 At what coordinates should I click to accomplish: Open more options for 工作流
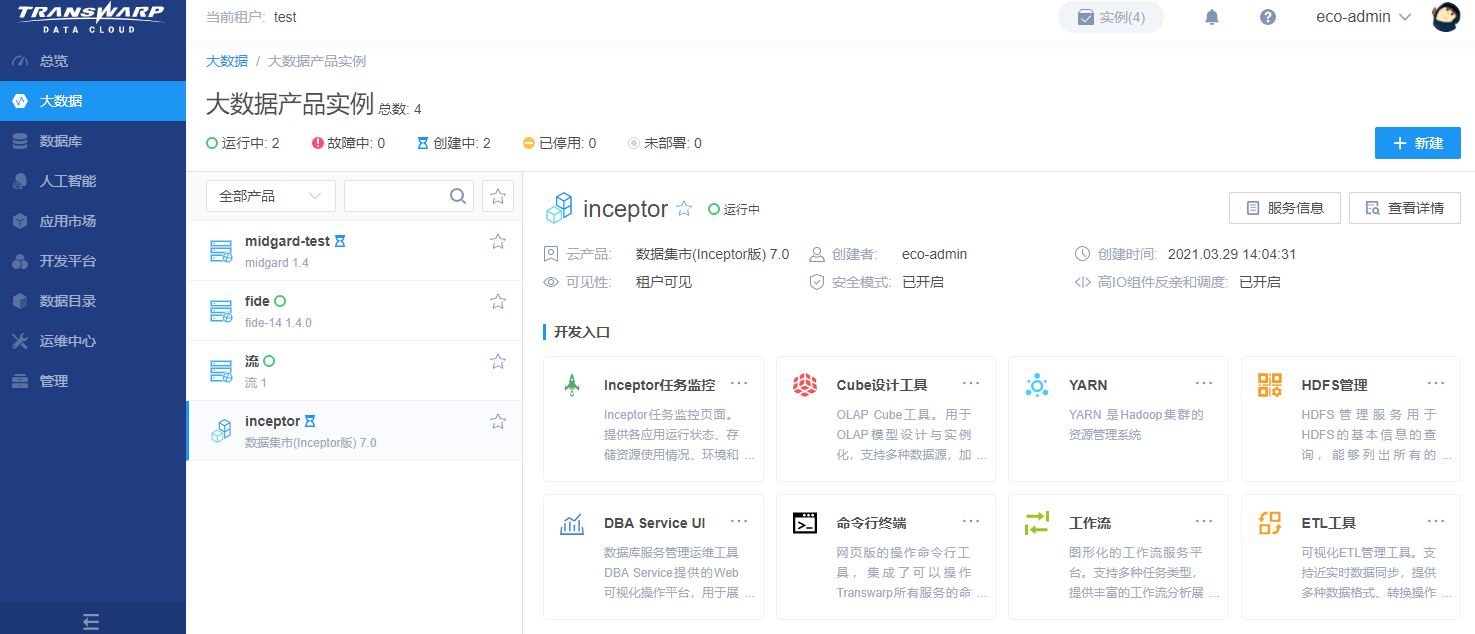coord(1204,521)
